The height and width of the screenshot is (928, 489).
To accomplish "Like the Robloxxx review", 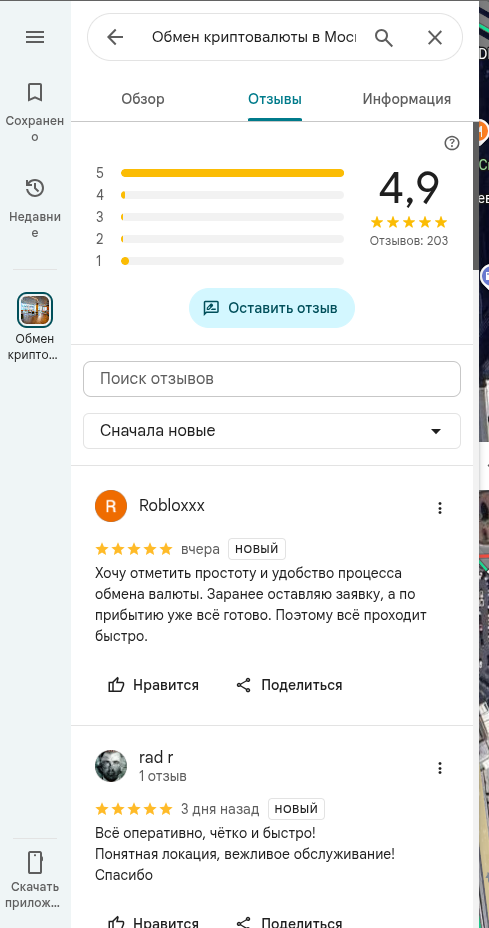I will coord(153,685).
